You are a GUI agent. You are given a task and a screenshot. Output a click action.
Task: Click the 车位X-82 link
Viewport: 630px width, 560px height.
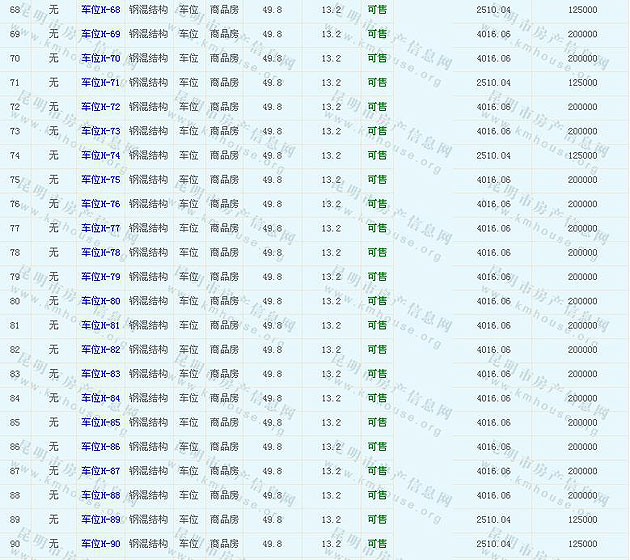100,350
